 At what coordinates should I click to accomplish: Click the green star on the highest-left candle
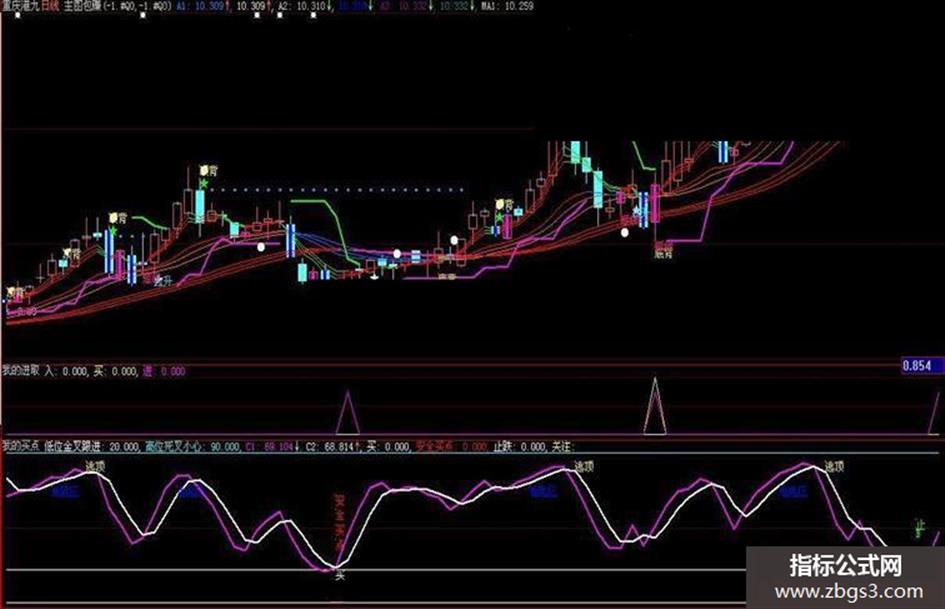point(204,183)
